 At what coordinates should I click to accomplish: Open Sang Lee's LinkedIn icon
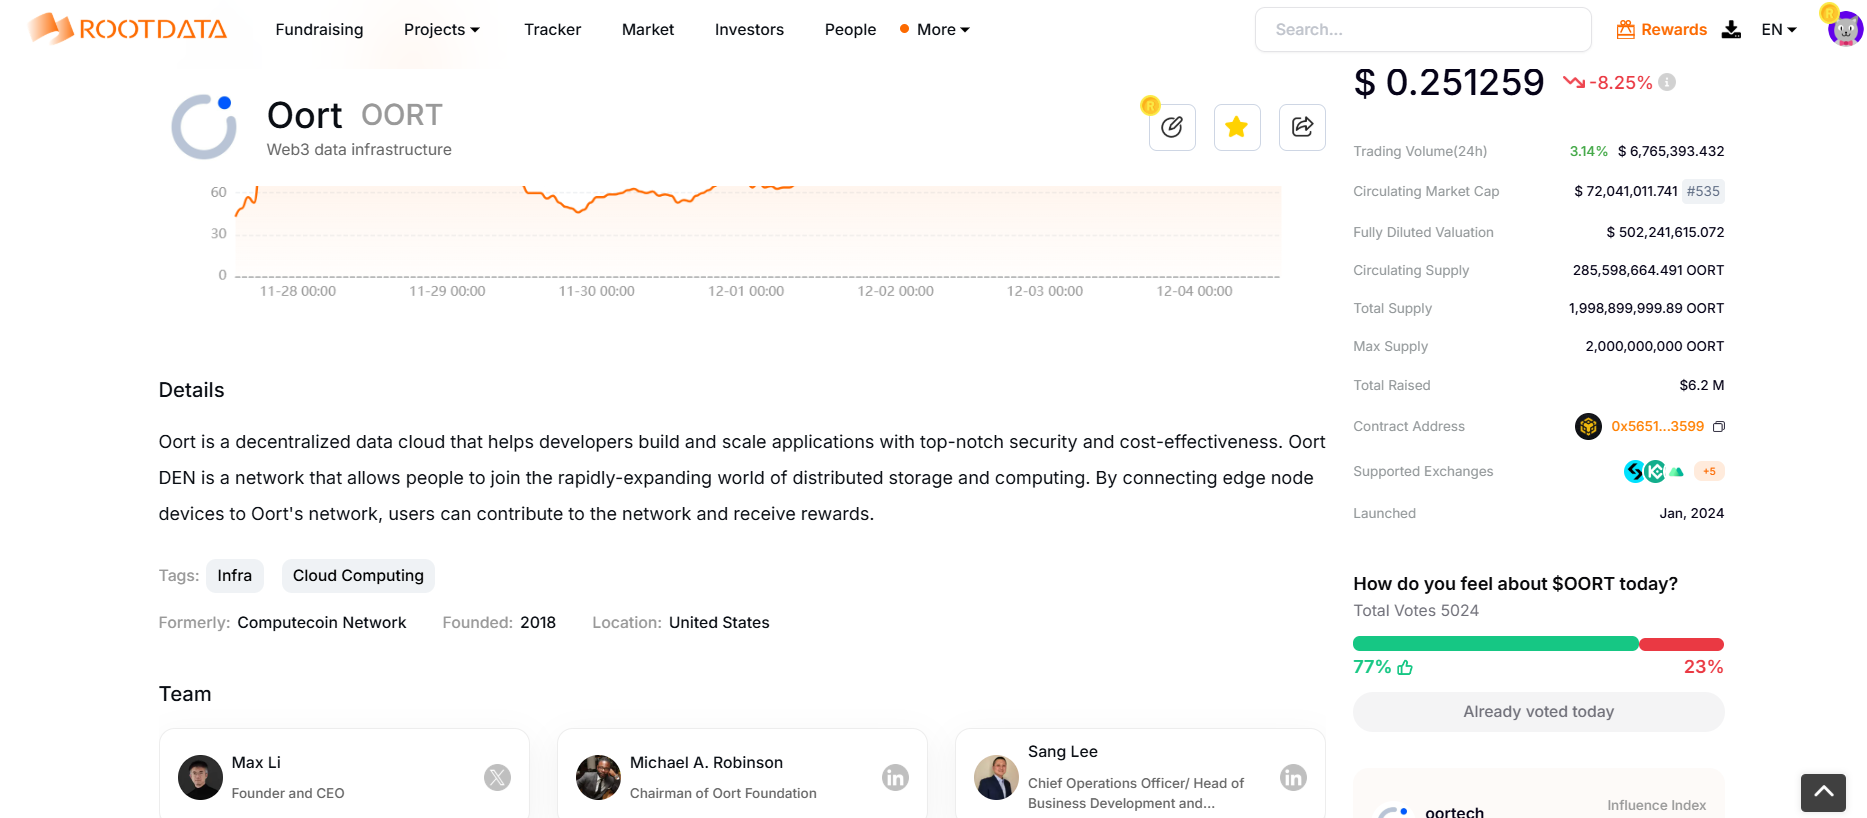click(x=1293, y=777)
